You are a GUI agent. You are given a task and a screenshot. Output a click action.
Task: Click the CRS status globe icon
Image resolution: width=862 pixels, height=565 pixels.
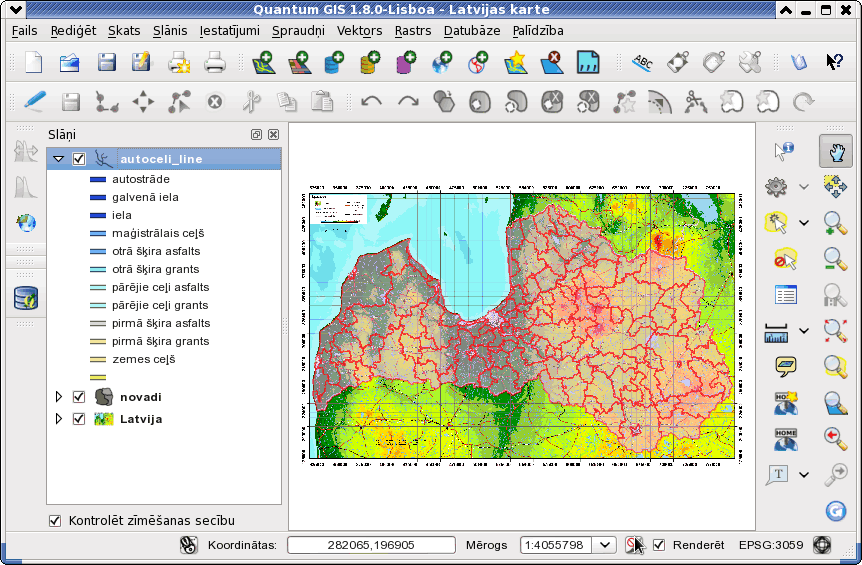point(822,545)
